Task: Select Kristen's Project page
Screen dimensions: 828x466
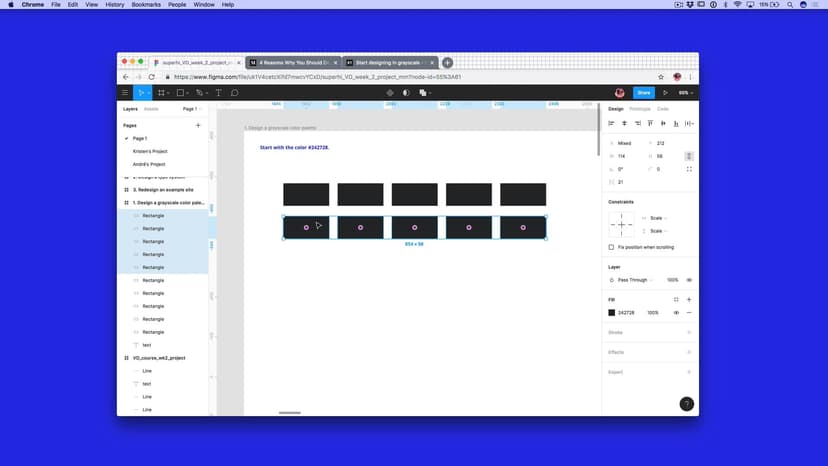Action: click(150, 151)
